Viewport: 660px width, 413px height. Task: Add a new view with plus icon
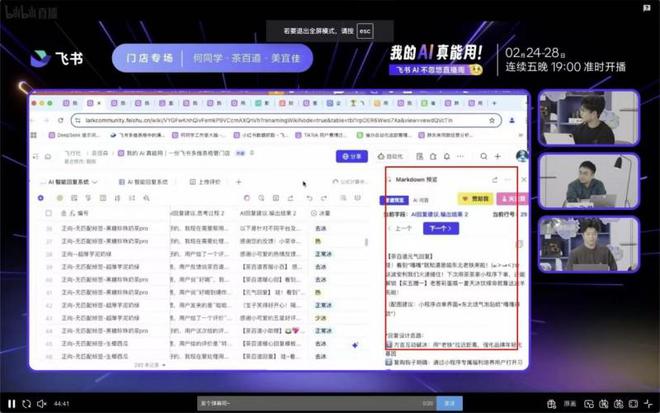(239, 182)
